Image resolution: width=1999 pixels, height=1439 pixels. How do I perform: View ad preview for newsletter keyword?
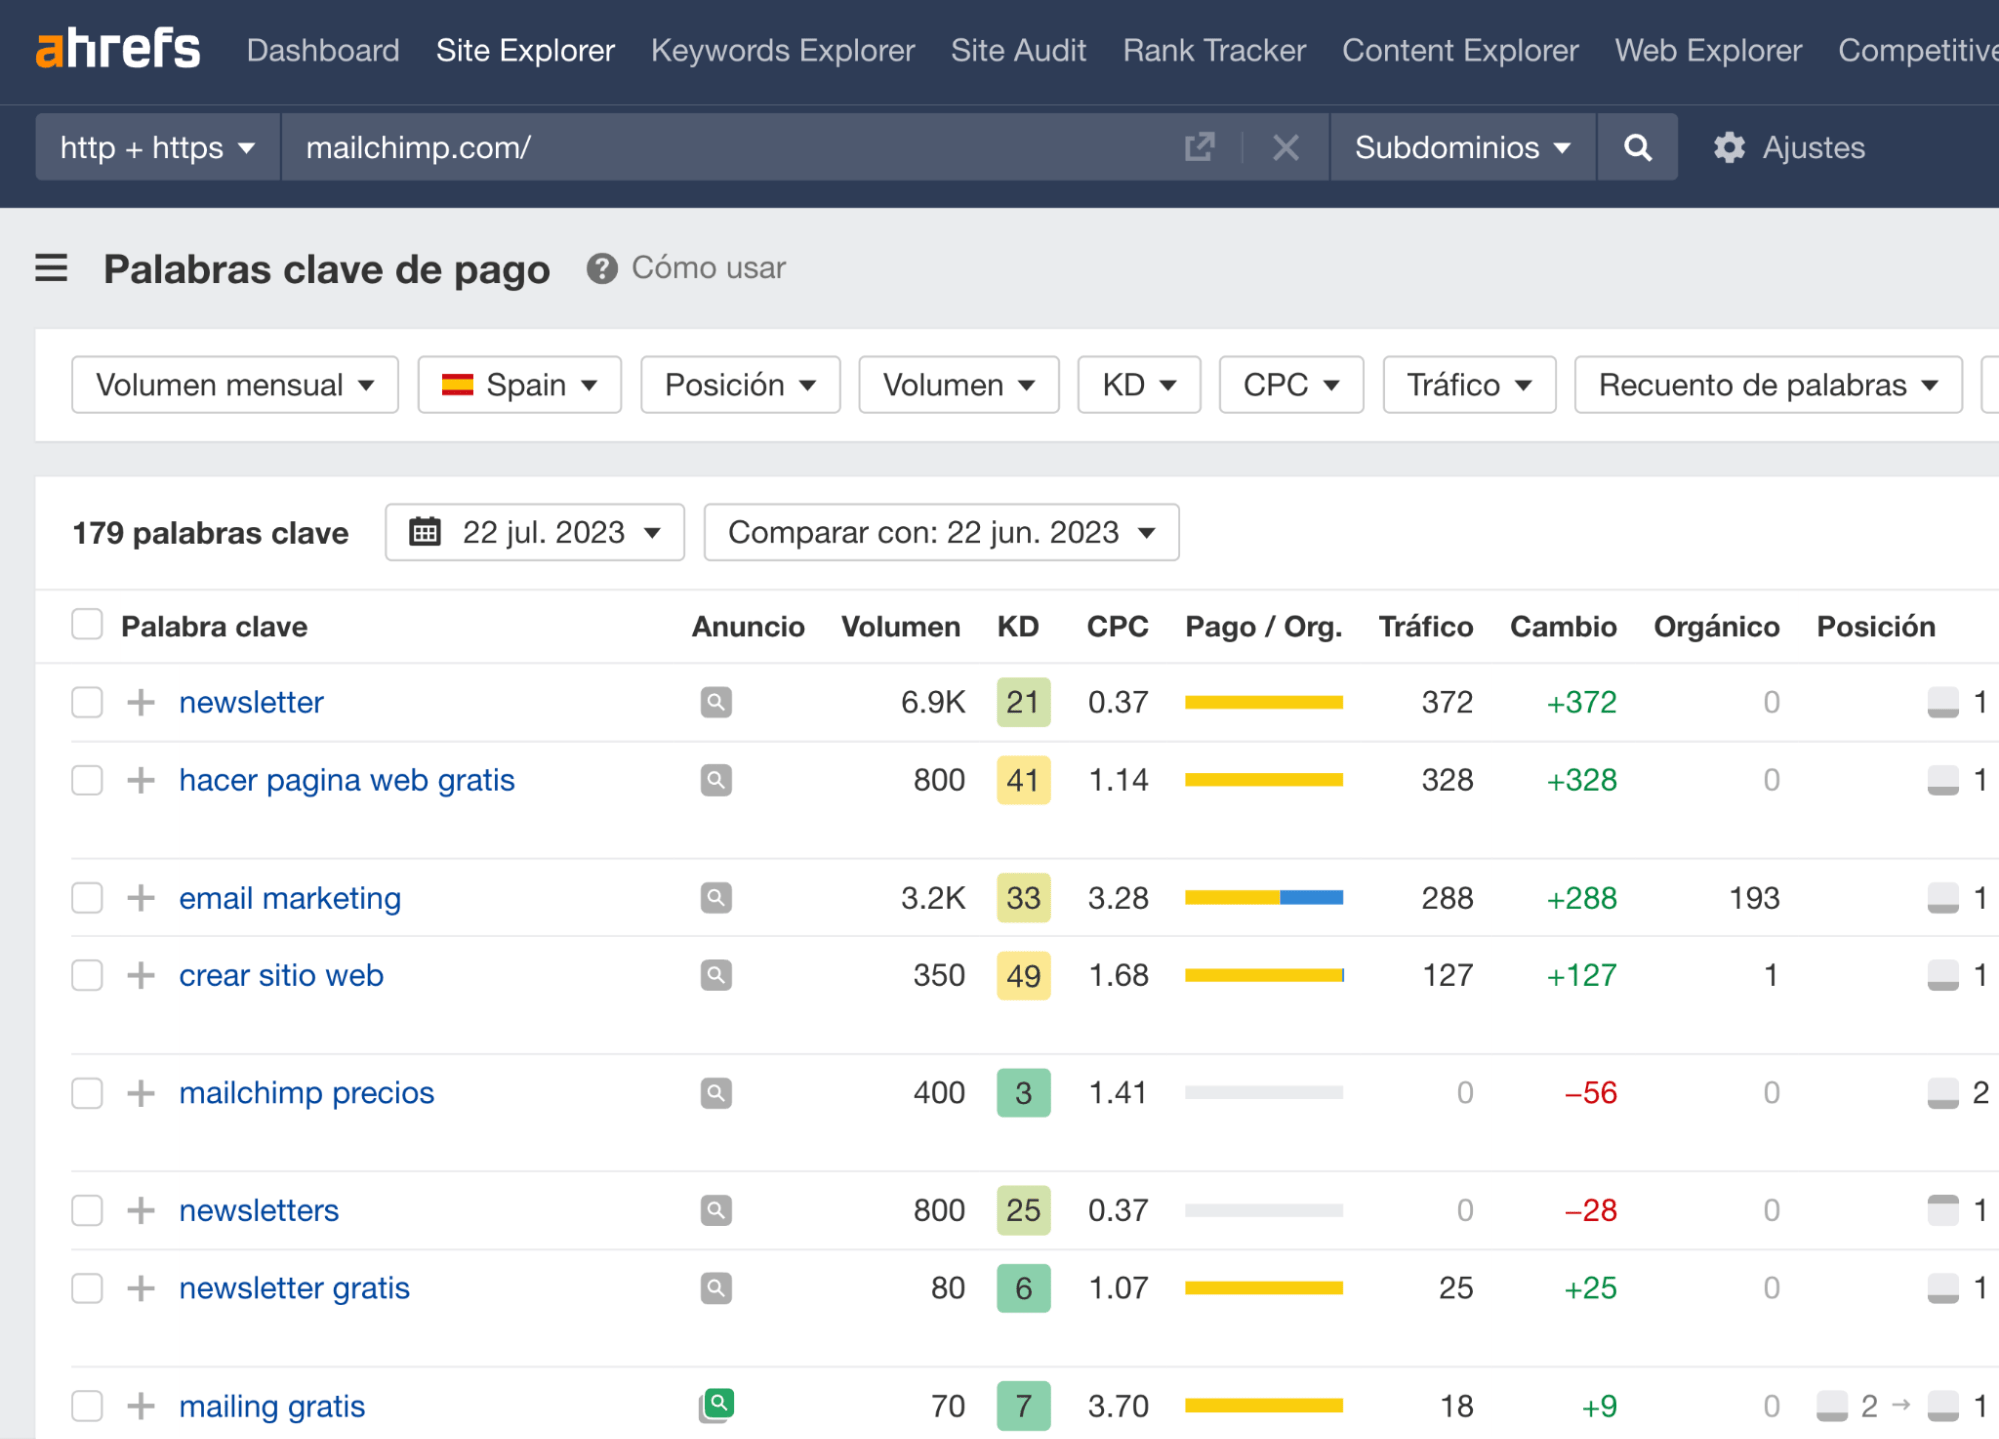click(716, 702)
